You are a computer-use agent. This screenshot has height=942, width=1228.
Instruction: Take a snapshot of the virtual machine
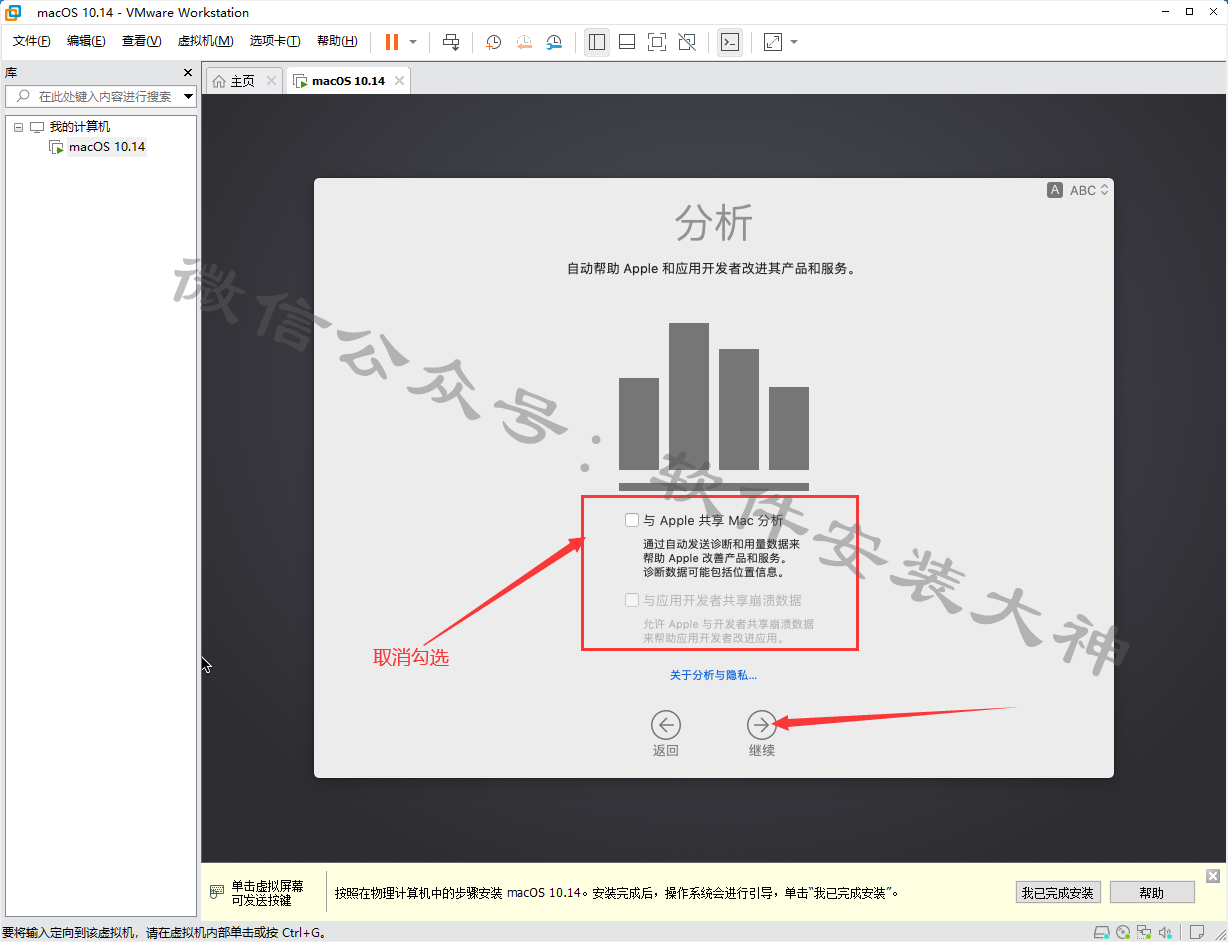[494, 42]
